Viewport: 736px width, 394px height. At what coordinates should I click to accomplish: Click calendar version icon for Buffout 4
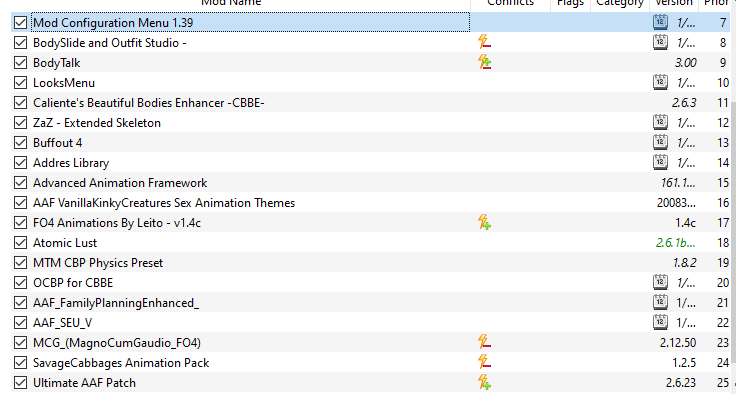[x=660, y=142]
